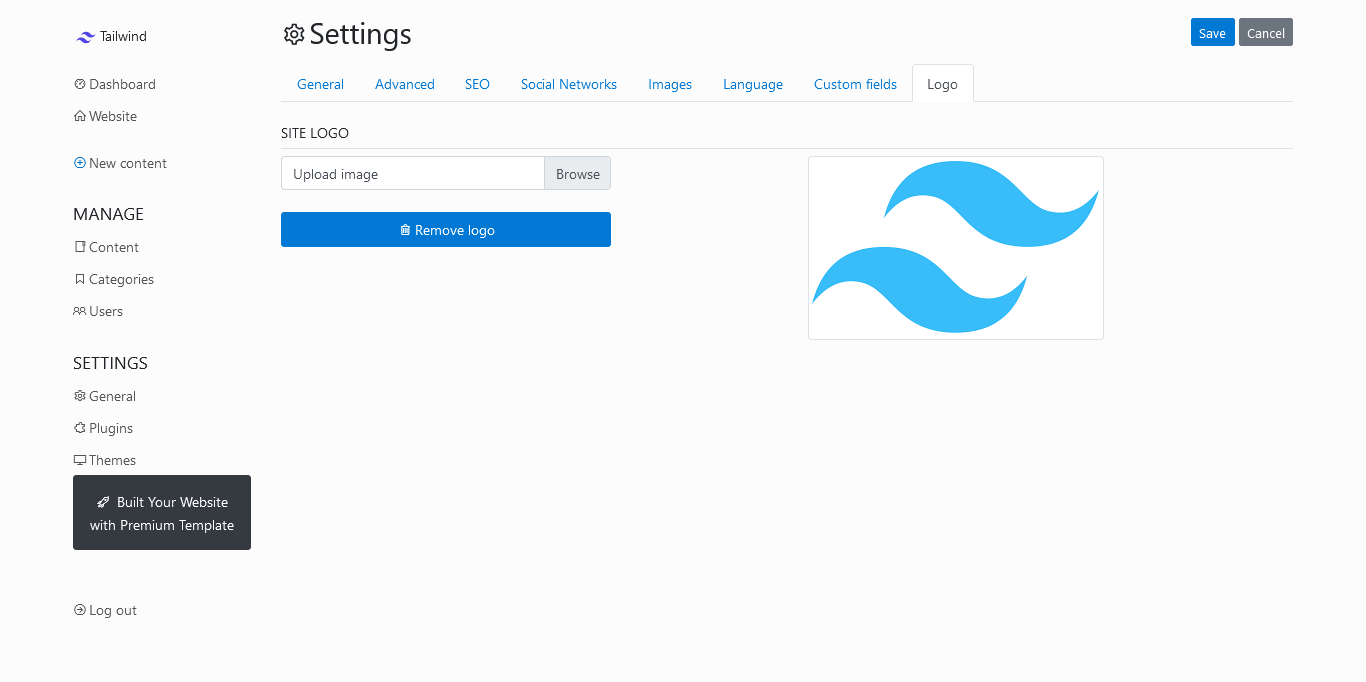Click Browse to choose an image
1366x682 pixels.
click(577, 173)
